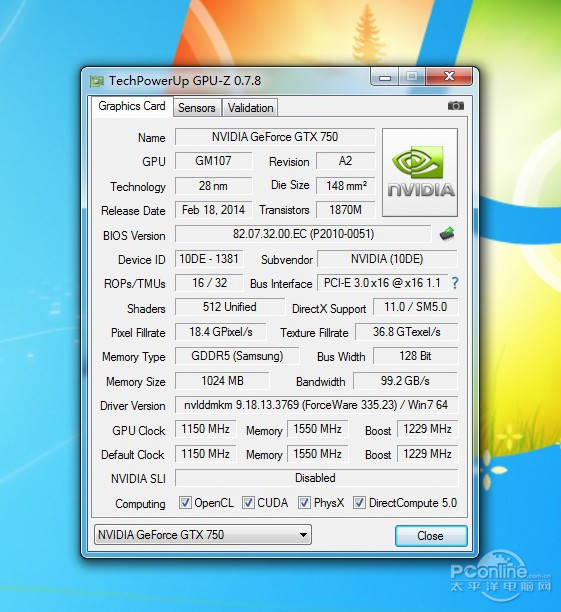561x612 pixels.
Task: Click the Driver Version label
Action: pyautogui.click(x=133, y=406)
